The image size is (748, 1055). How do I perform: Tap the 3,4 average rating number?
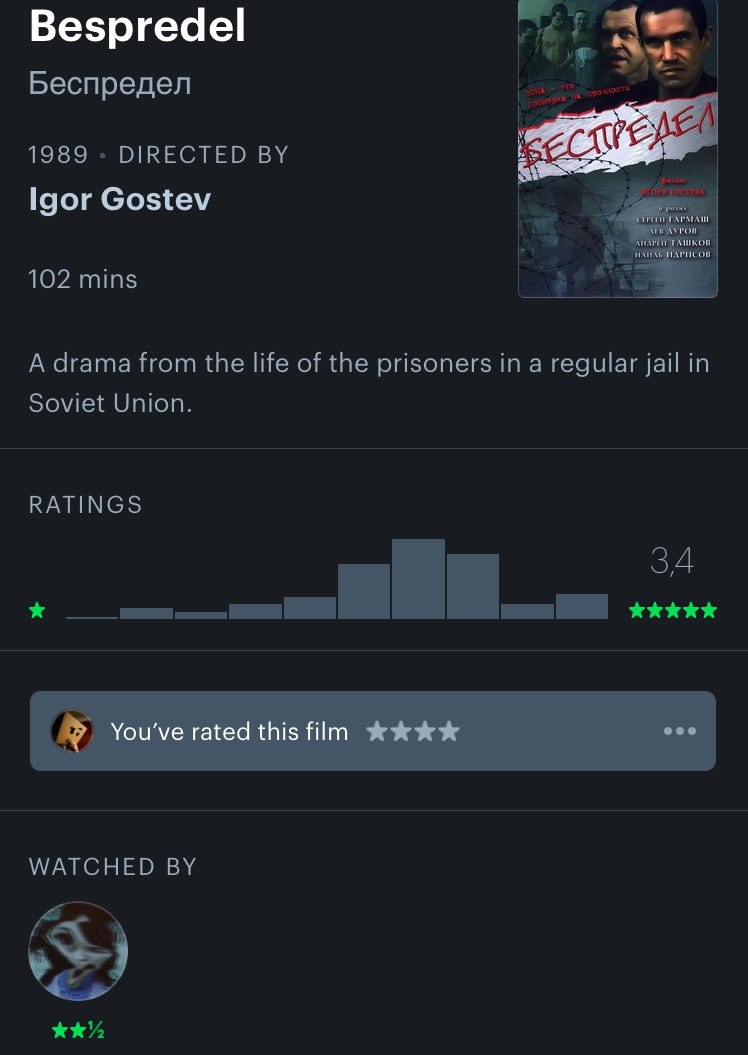coord(672,561)
